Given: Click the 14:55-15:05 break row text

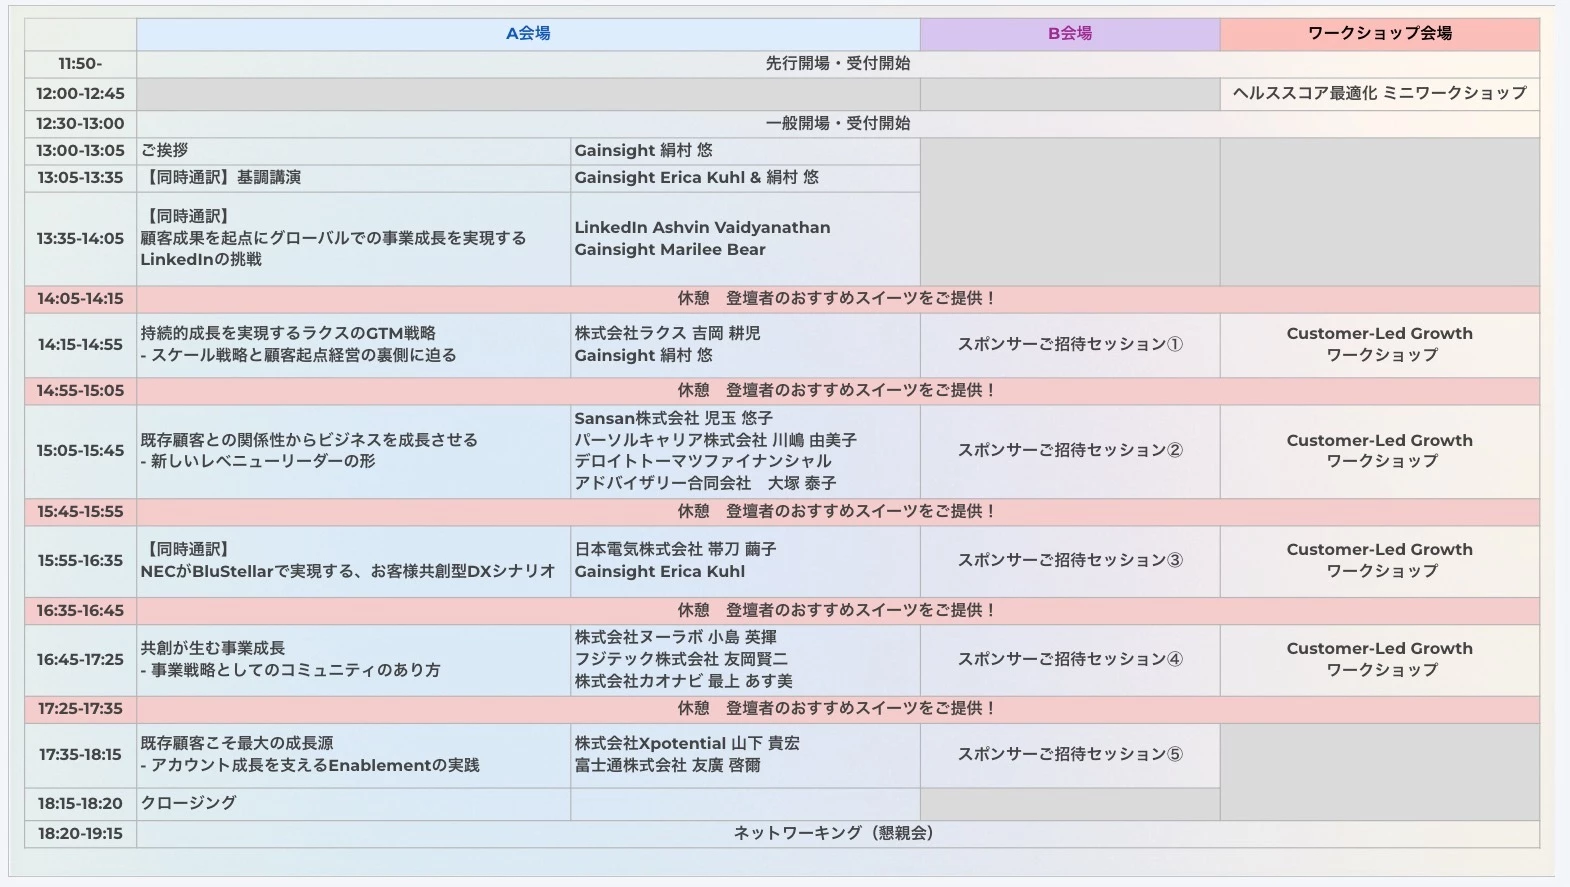Looking at the screenshot, I should [x=838, y=391].
